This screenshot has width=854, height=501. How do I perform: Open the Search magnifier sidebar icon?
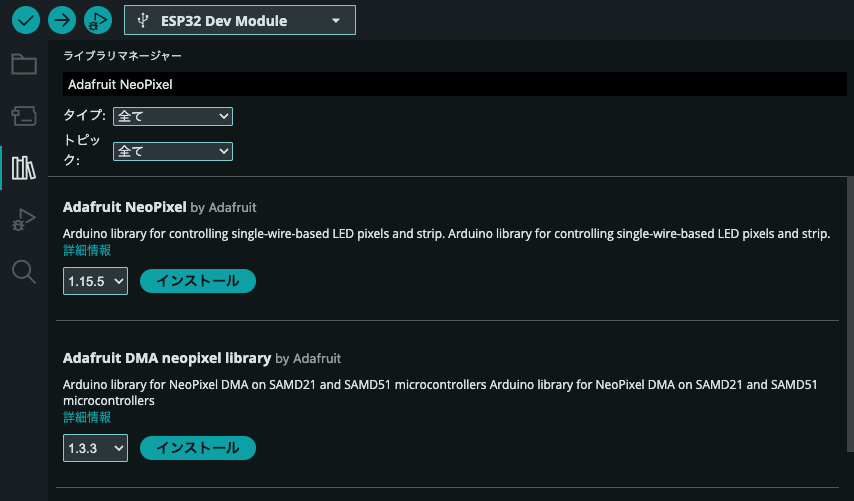pyautogui.click(x=24, y=271)
